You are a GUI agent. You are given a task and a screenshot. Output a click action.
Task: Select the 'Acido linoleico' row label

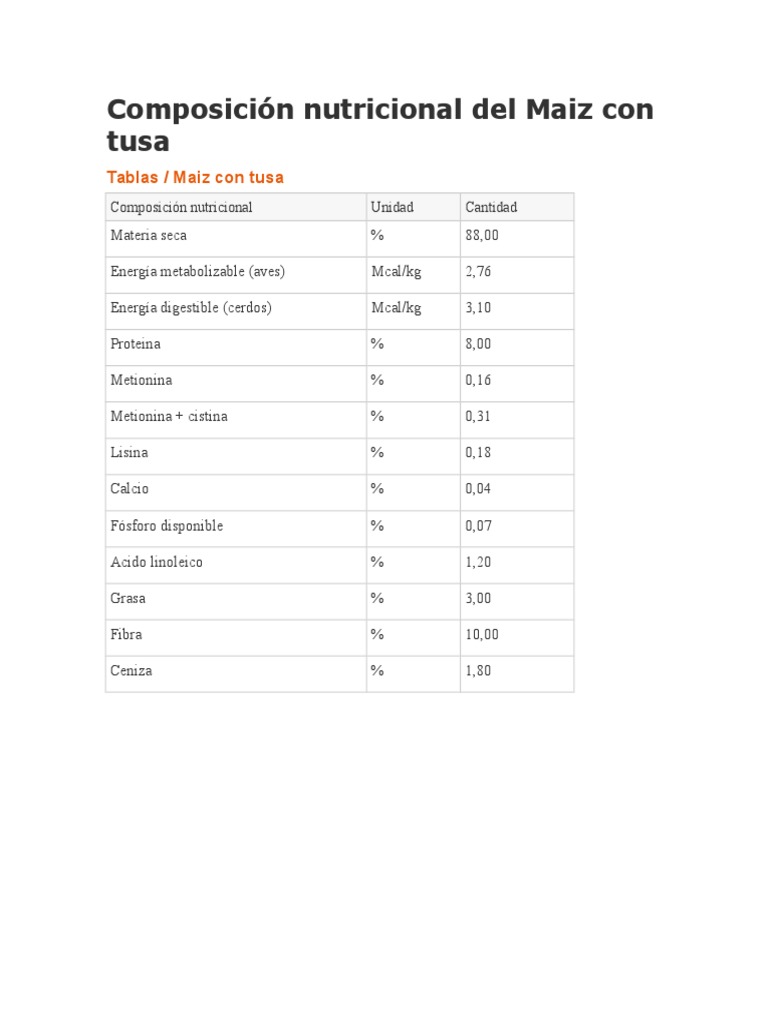[x=156, y=562]
